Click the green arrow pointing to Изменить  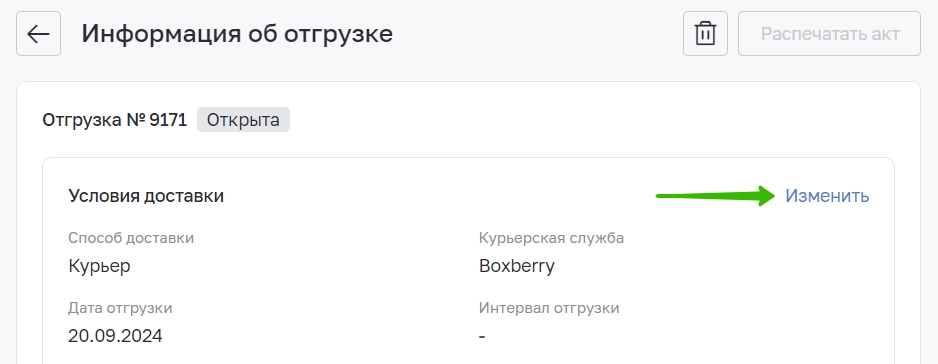click(x=715, y=196)
